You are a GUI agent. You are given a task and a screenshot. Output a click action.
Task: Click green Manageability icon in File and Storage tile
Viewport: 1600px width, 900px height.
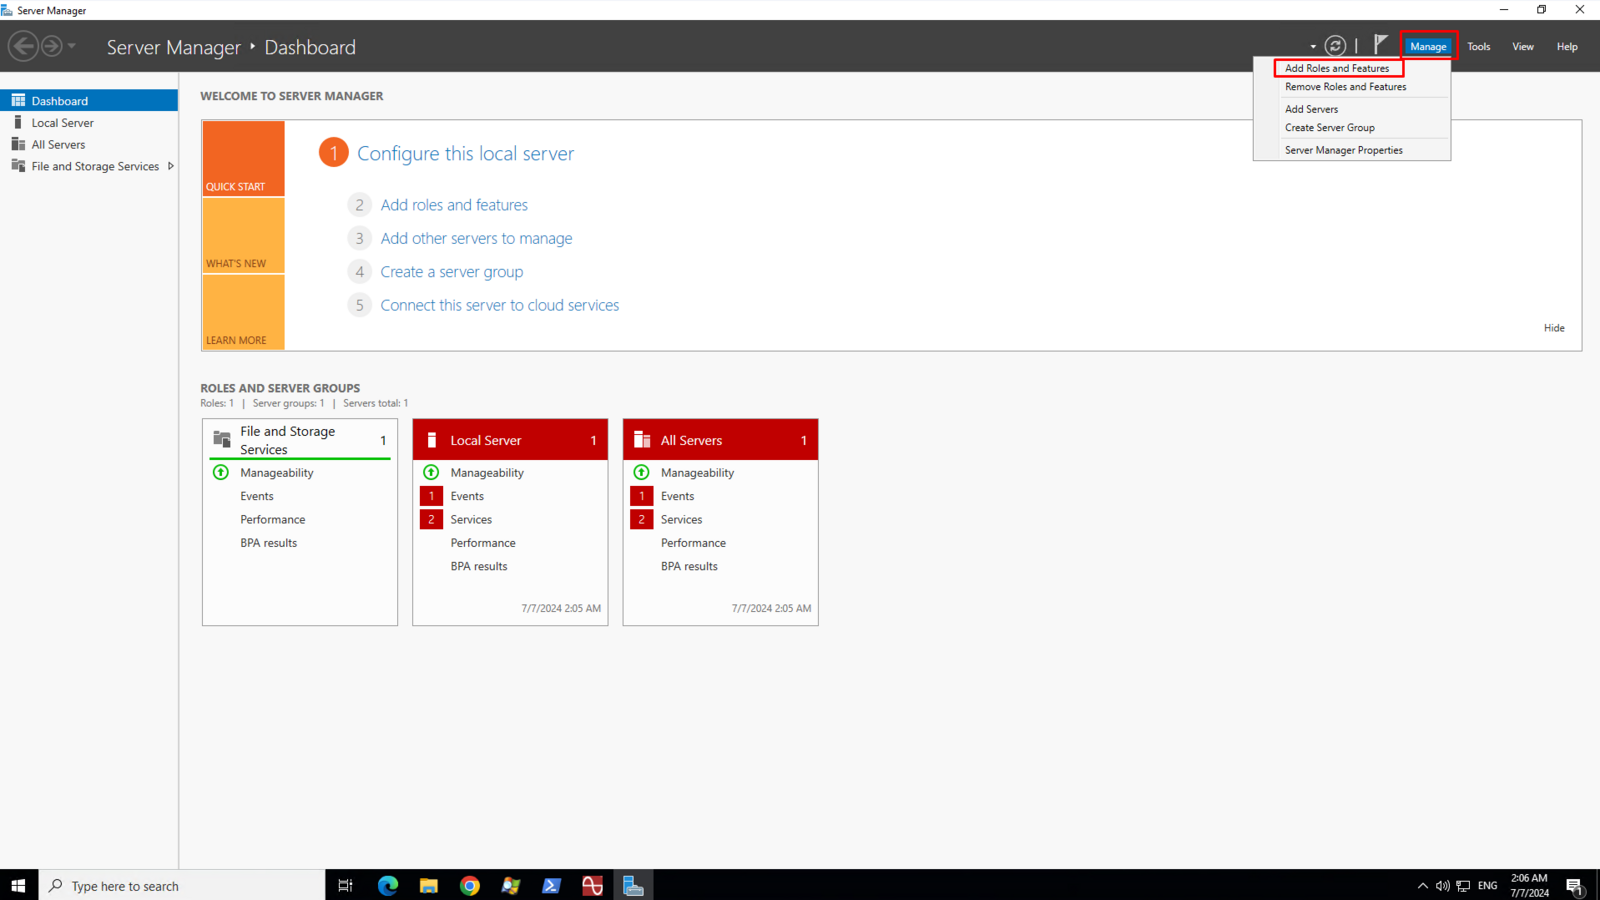click(x=221, y=473)
